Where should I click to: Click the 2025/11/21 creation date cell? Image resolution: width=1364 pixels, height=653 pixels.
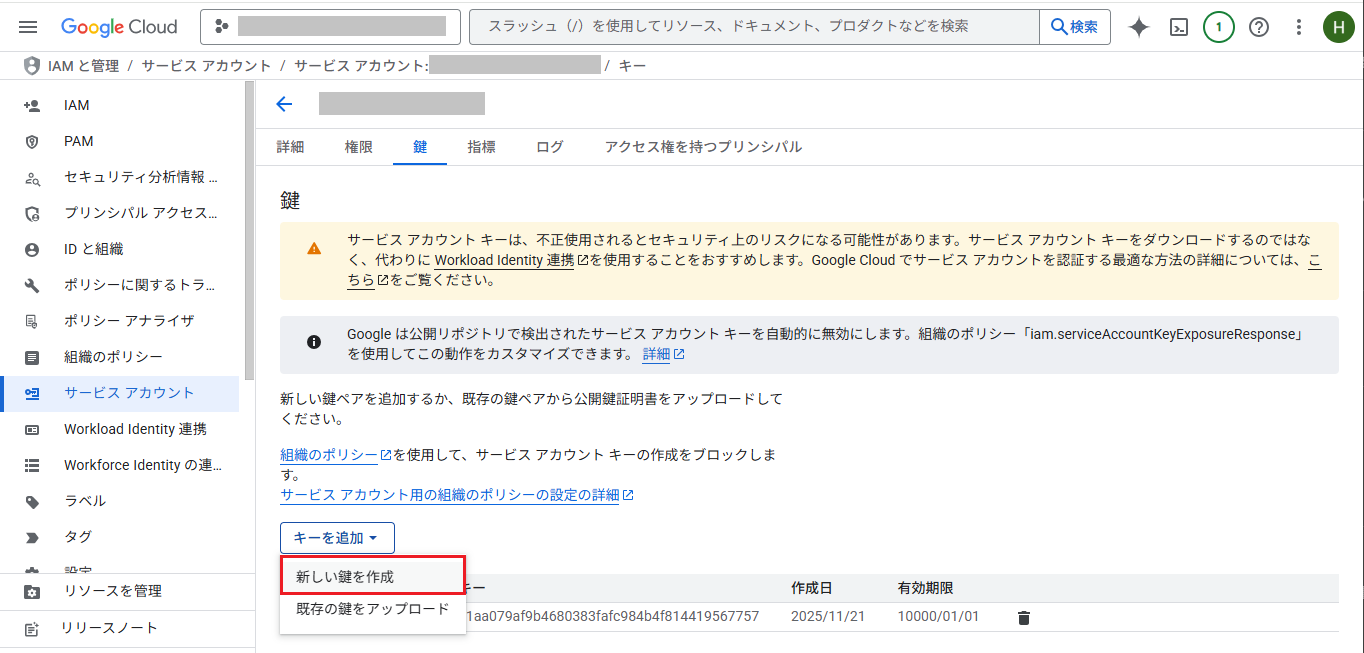(827, 617)
